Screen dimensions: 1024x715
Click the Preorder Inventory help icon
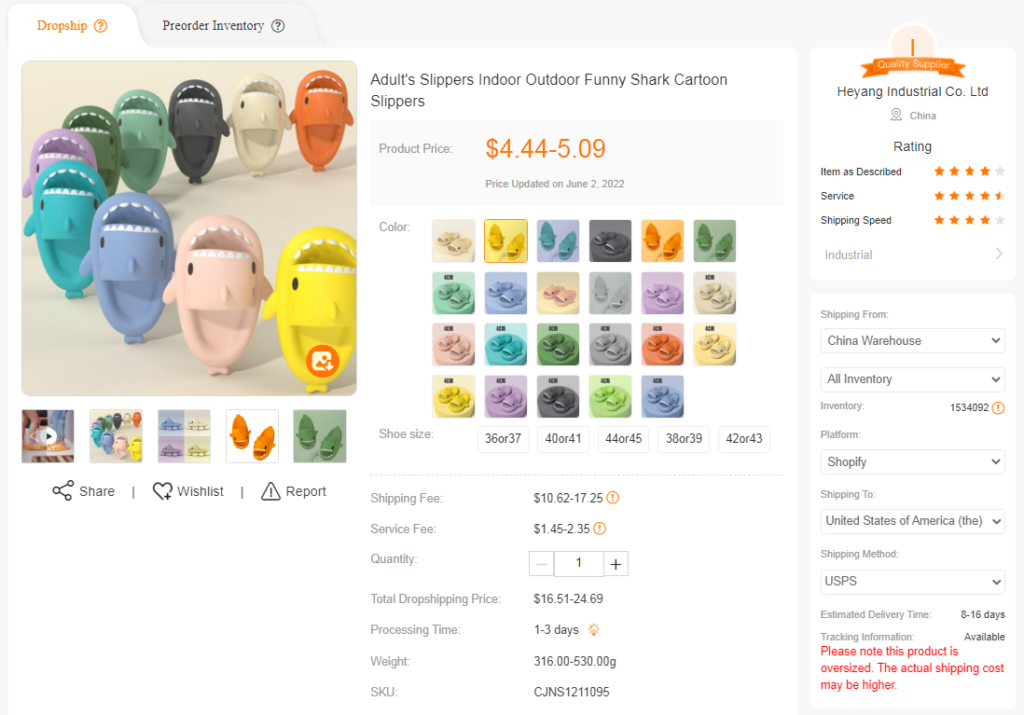[278, 26]
